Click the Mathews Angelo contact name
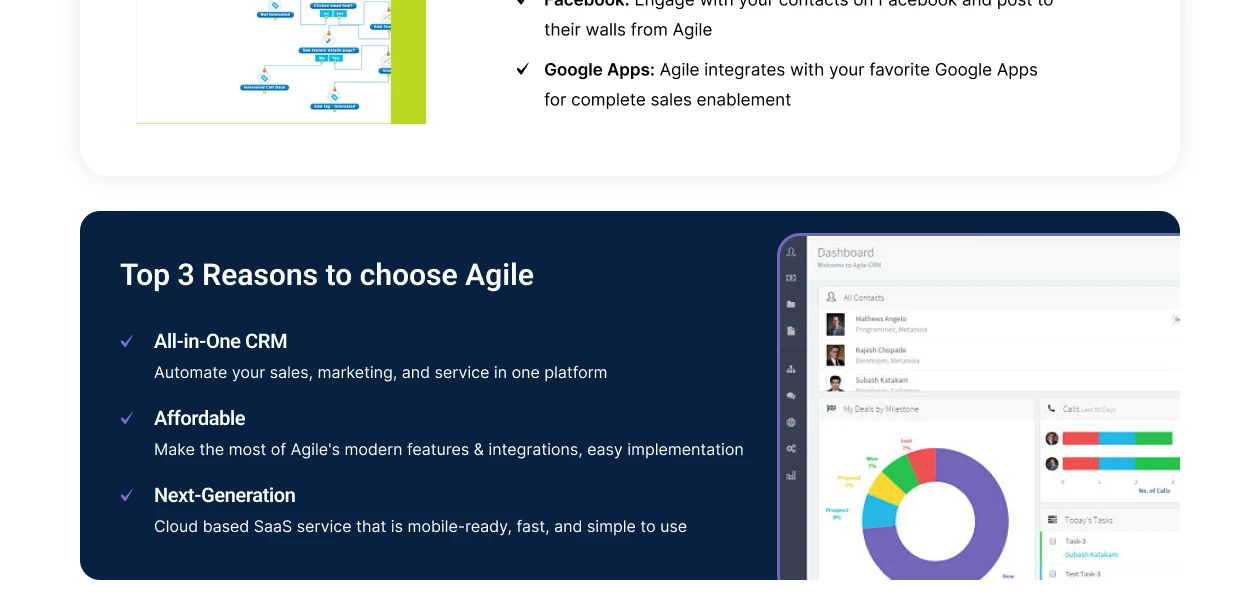 (881, 318)
